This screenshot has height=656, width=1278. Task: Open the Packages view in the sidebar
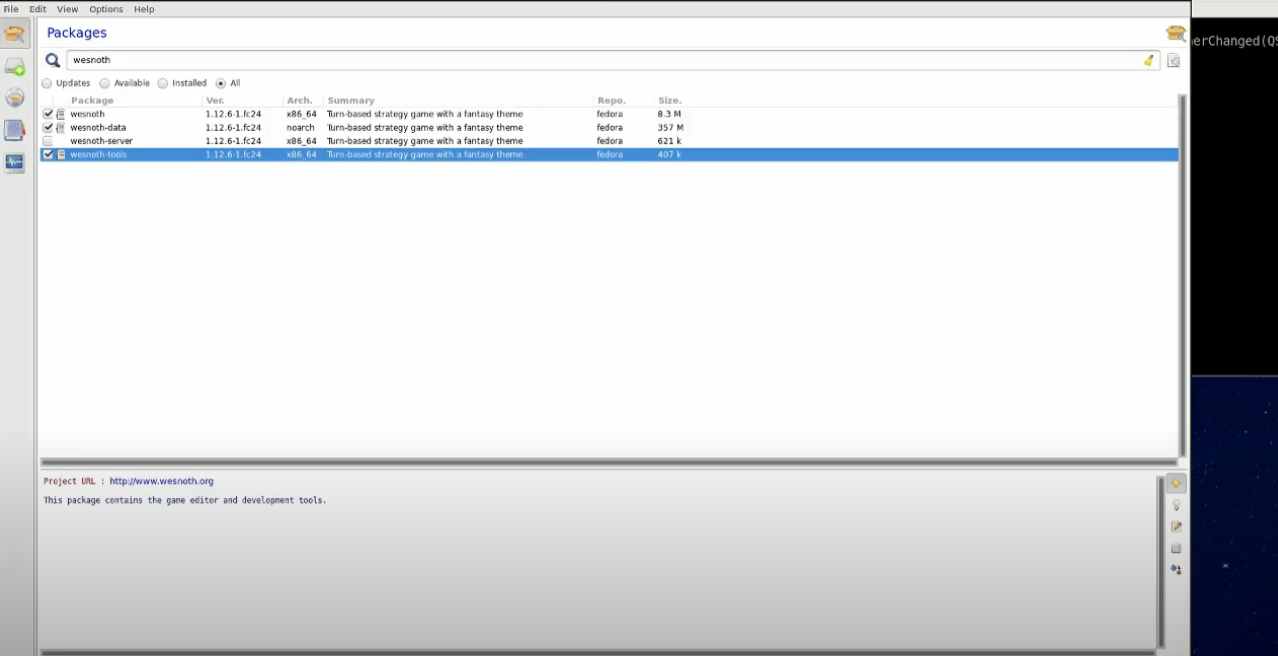15,35
